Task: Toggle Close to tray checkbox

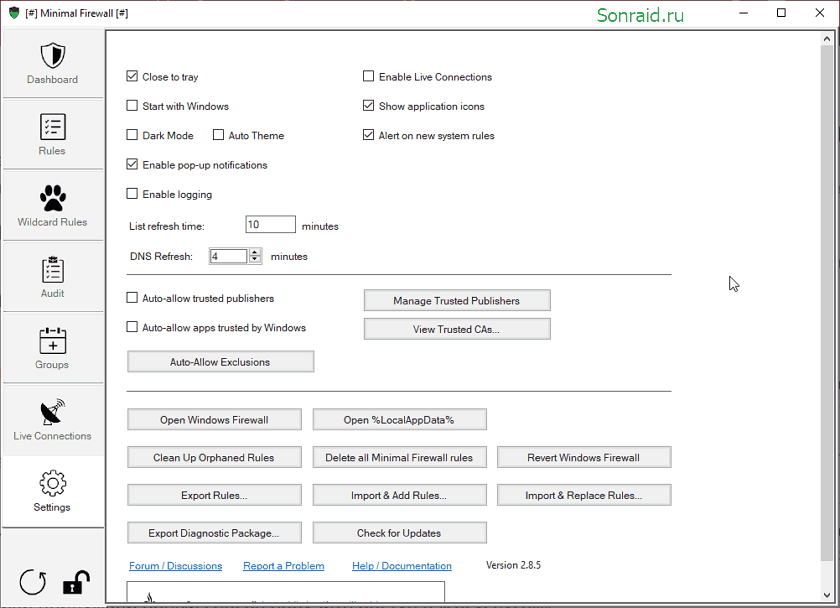Action: [x=132, y=76]
